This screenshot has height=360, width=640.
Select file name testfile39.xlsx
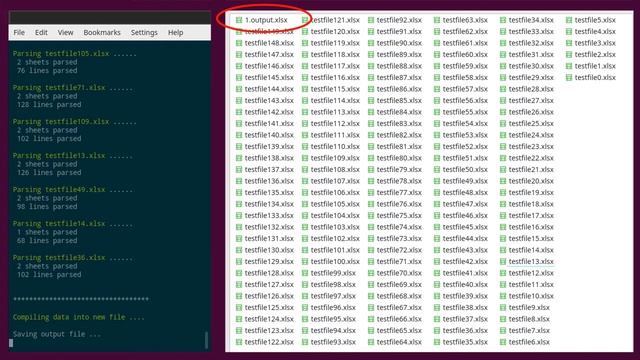pyautogui.click(x=465, y=296)
